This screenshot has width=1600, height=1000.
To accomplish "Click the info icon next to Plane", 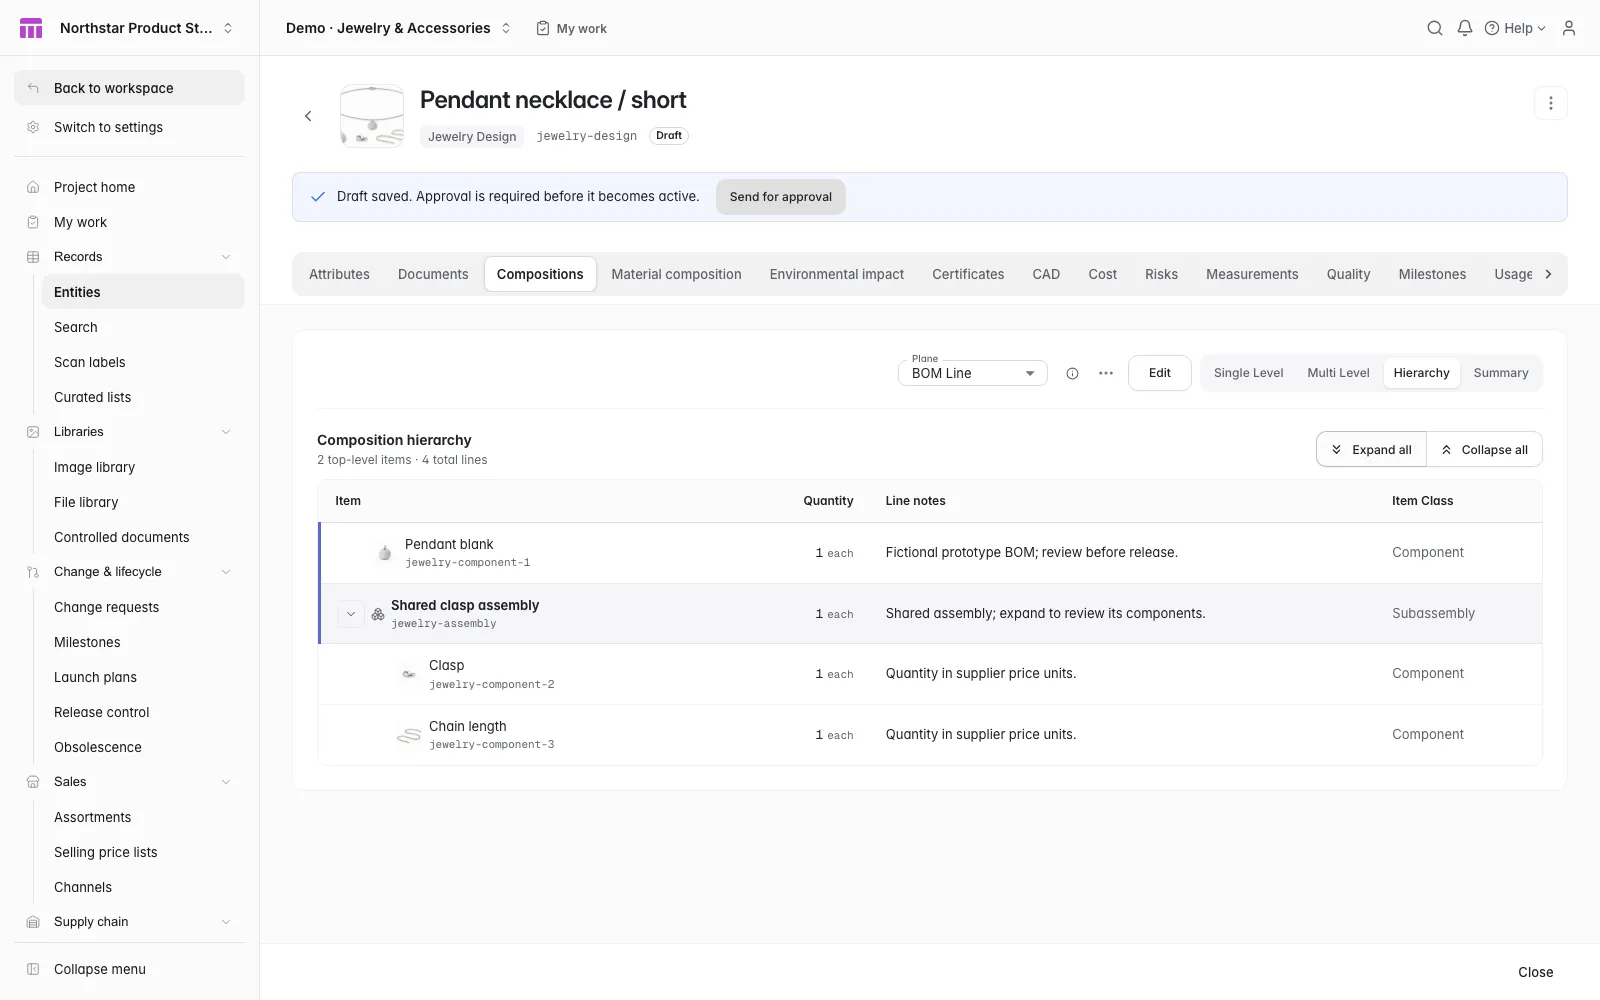I will point(1072,373).
